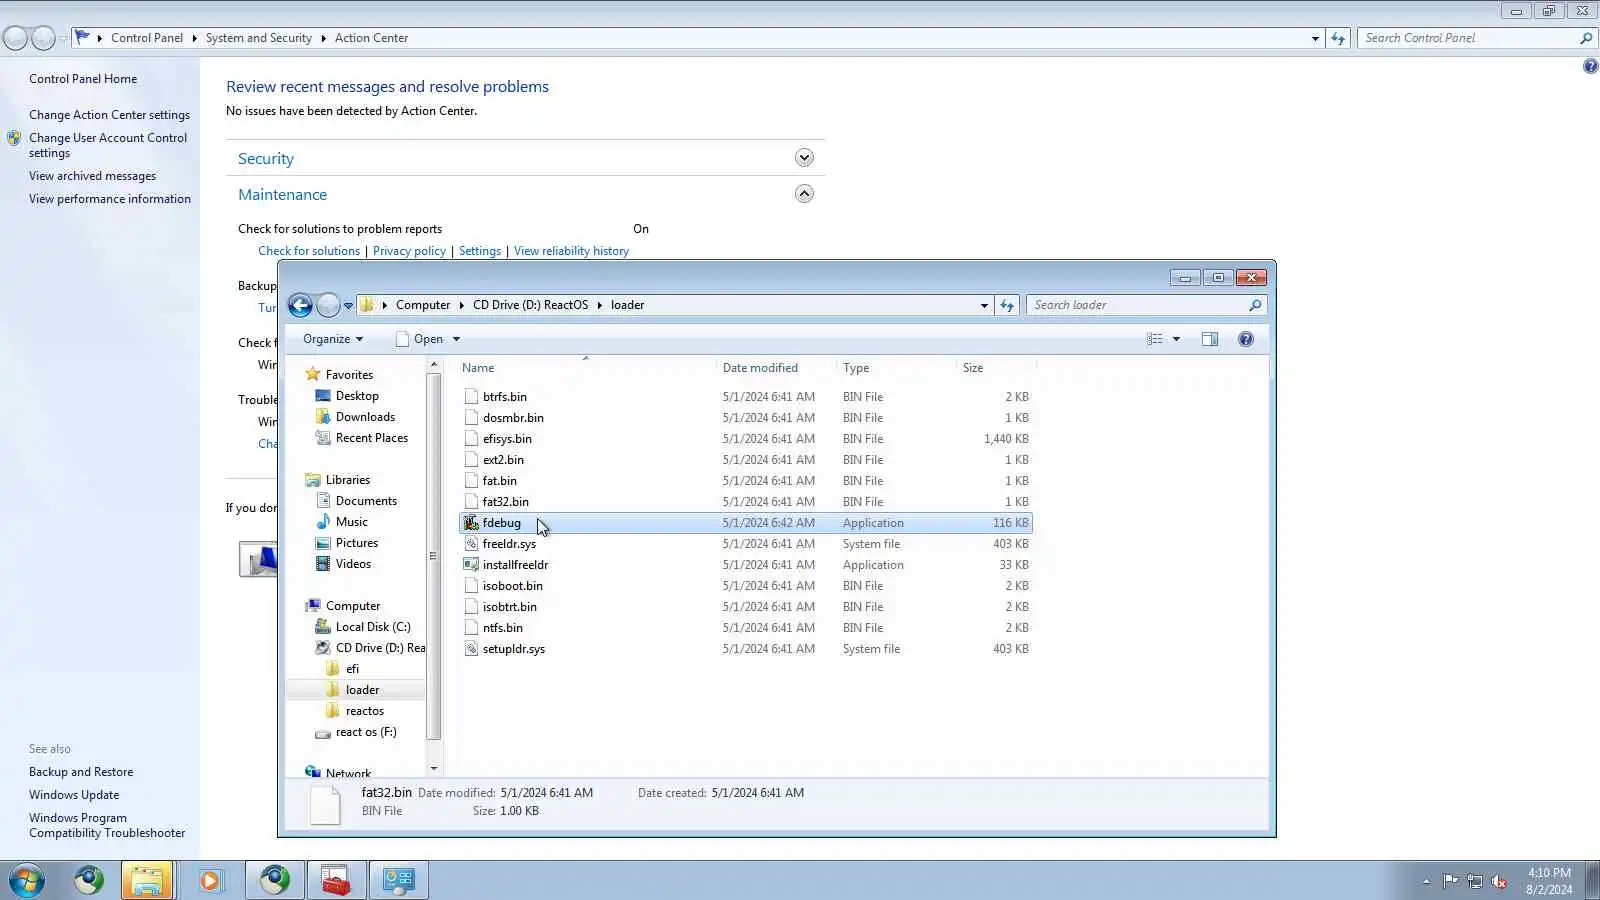
Task: Click the search magnifier in Search loader box
Action: pyautogui.click(x=1255, y=305)
